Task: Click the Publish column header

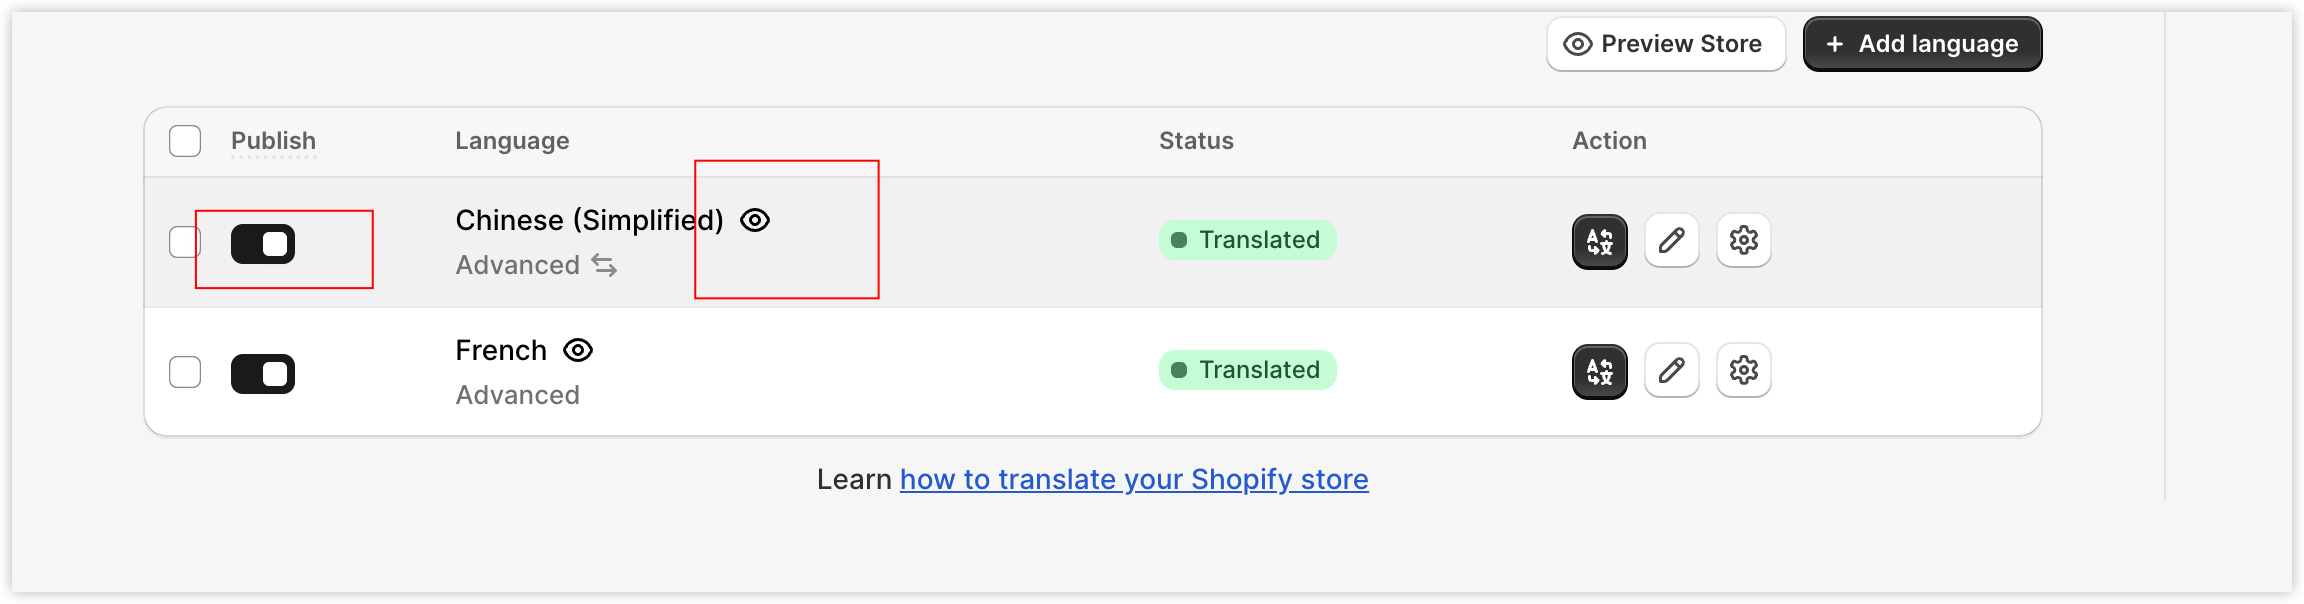Action: tap(273, 141)
